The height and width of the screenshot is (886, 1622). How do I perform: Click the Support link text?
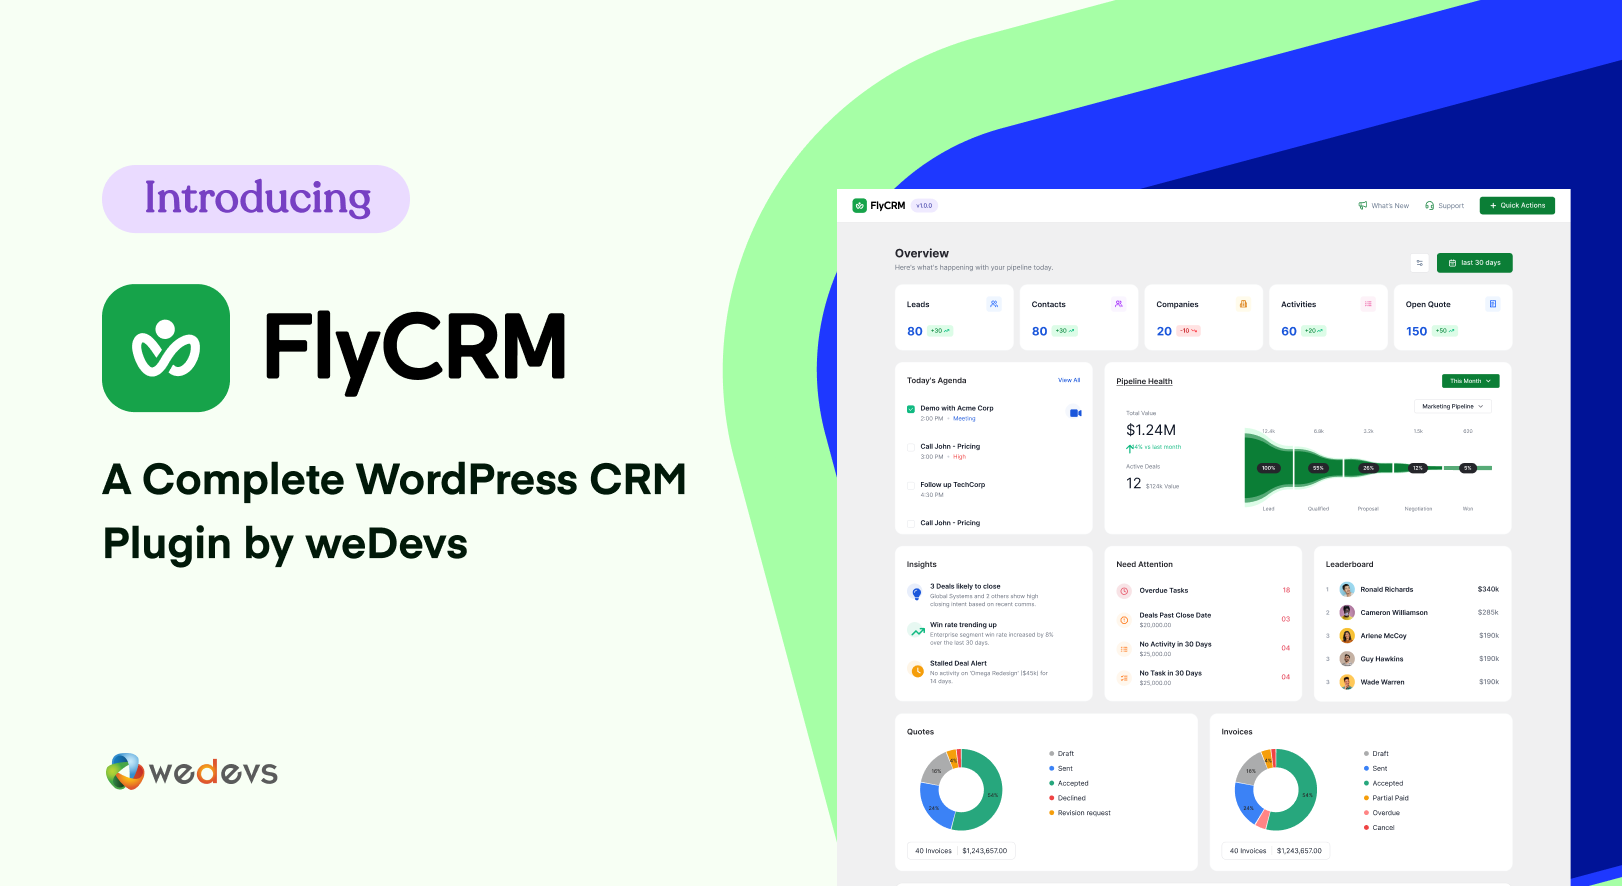coord(1451,206)
